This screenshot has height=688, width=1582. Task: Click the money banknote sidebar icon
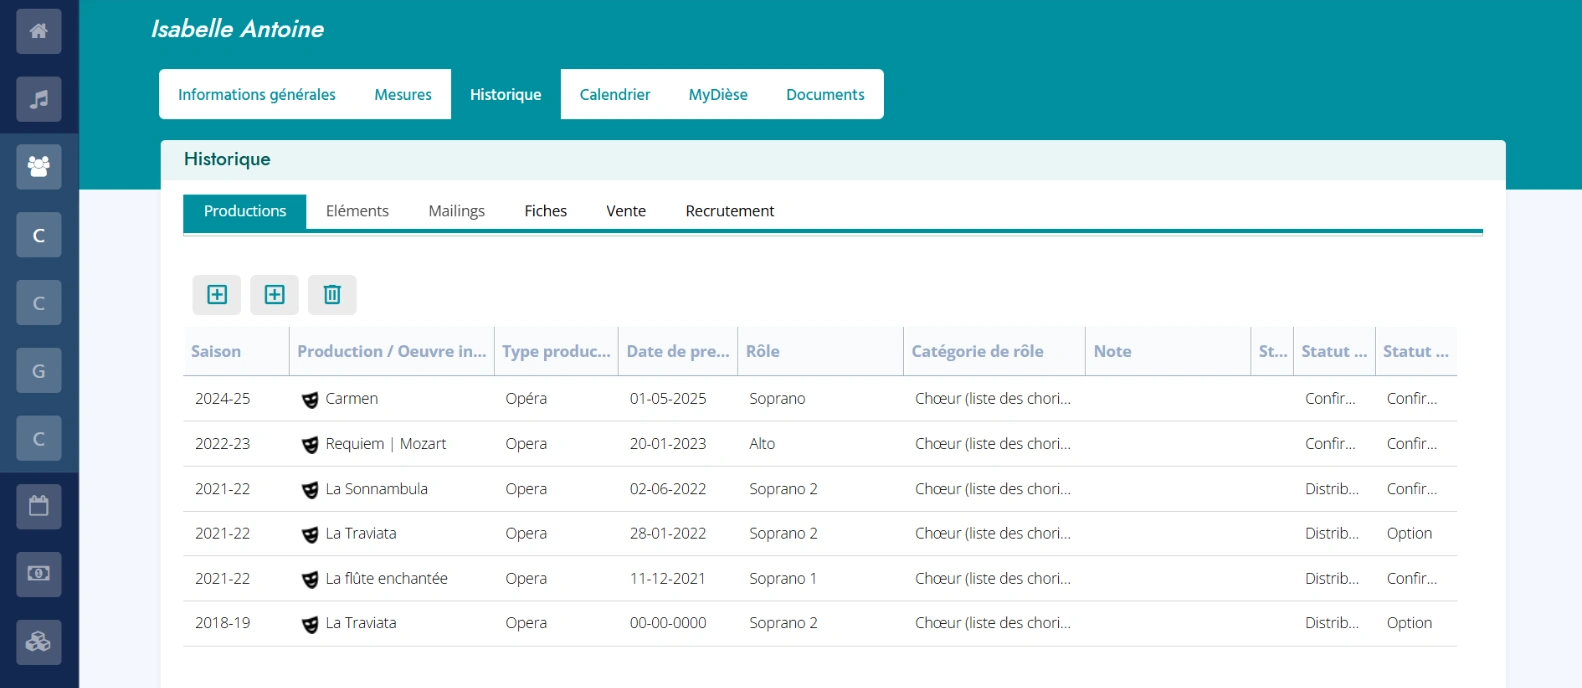(38, 574)
